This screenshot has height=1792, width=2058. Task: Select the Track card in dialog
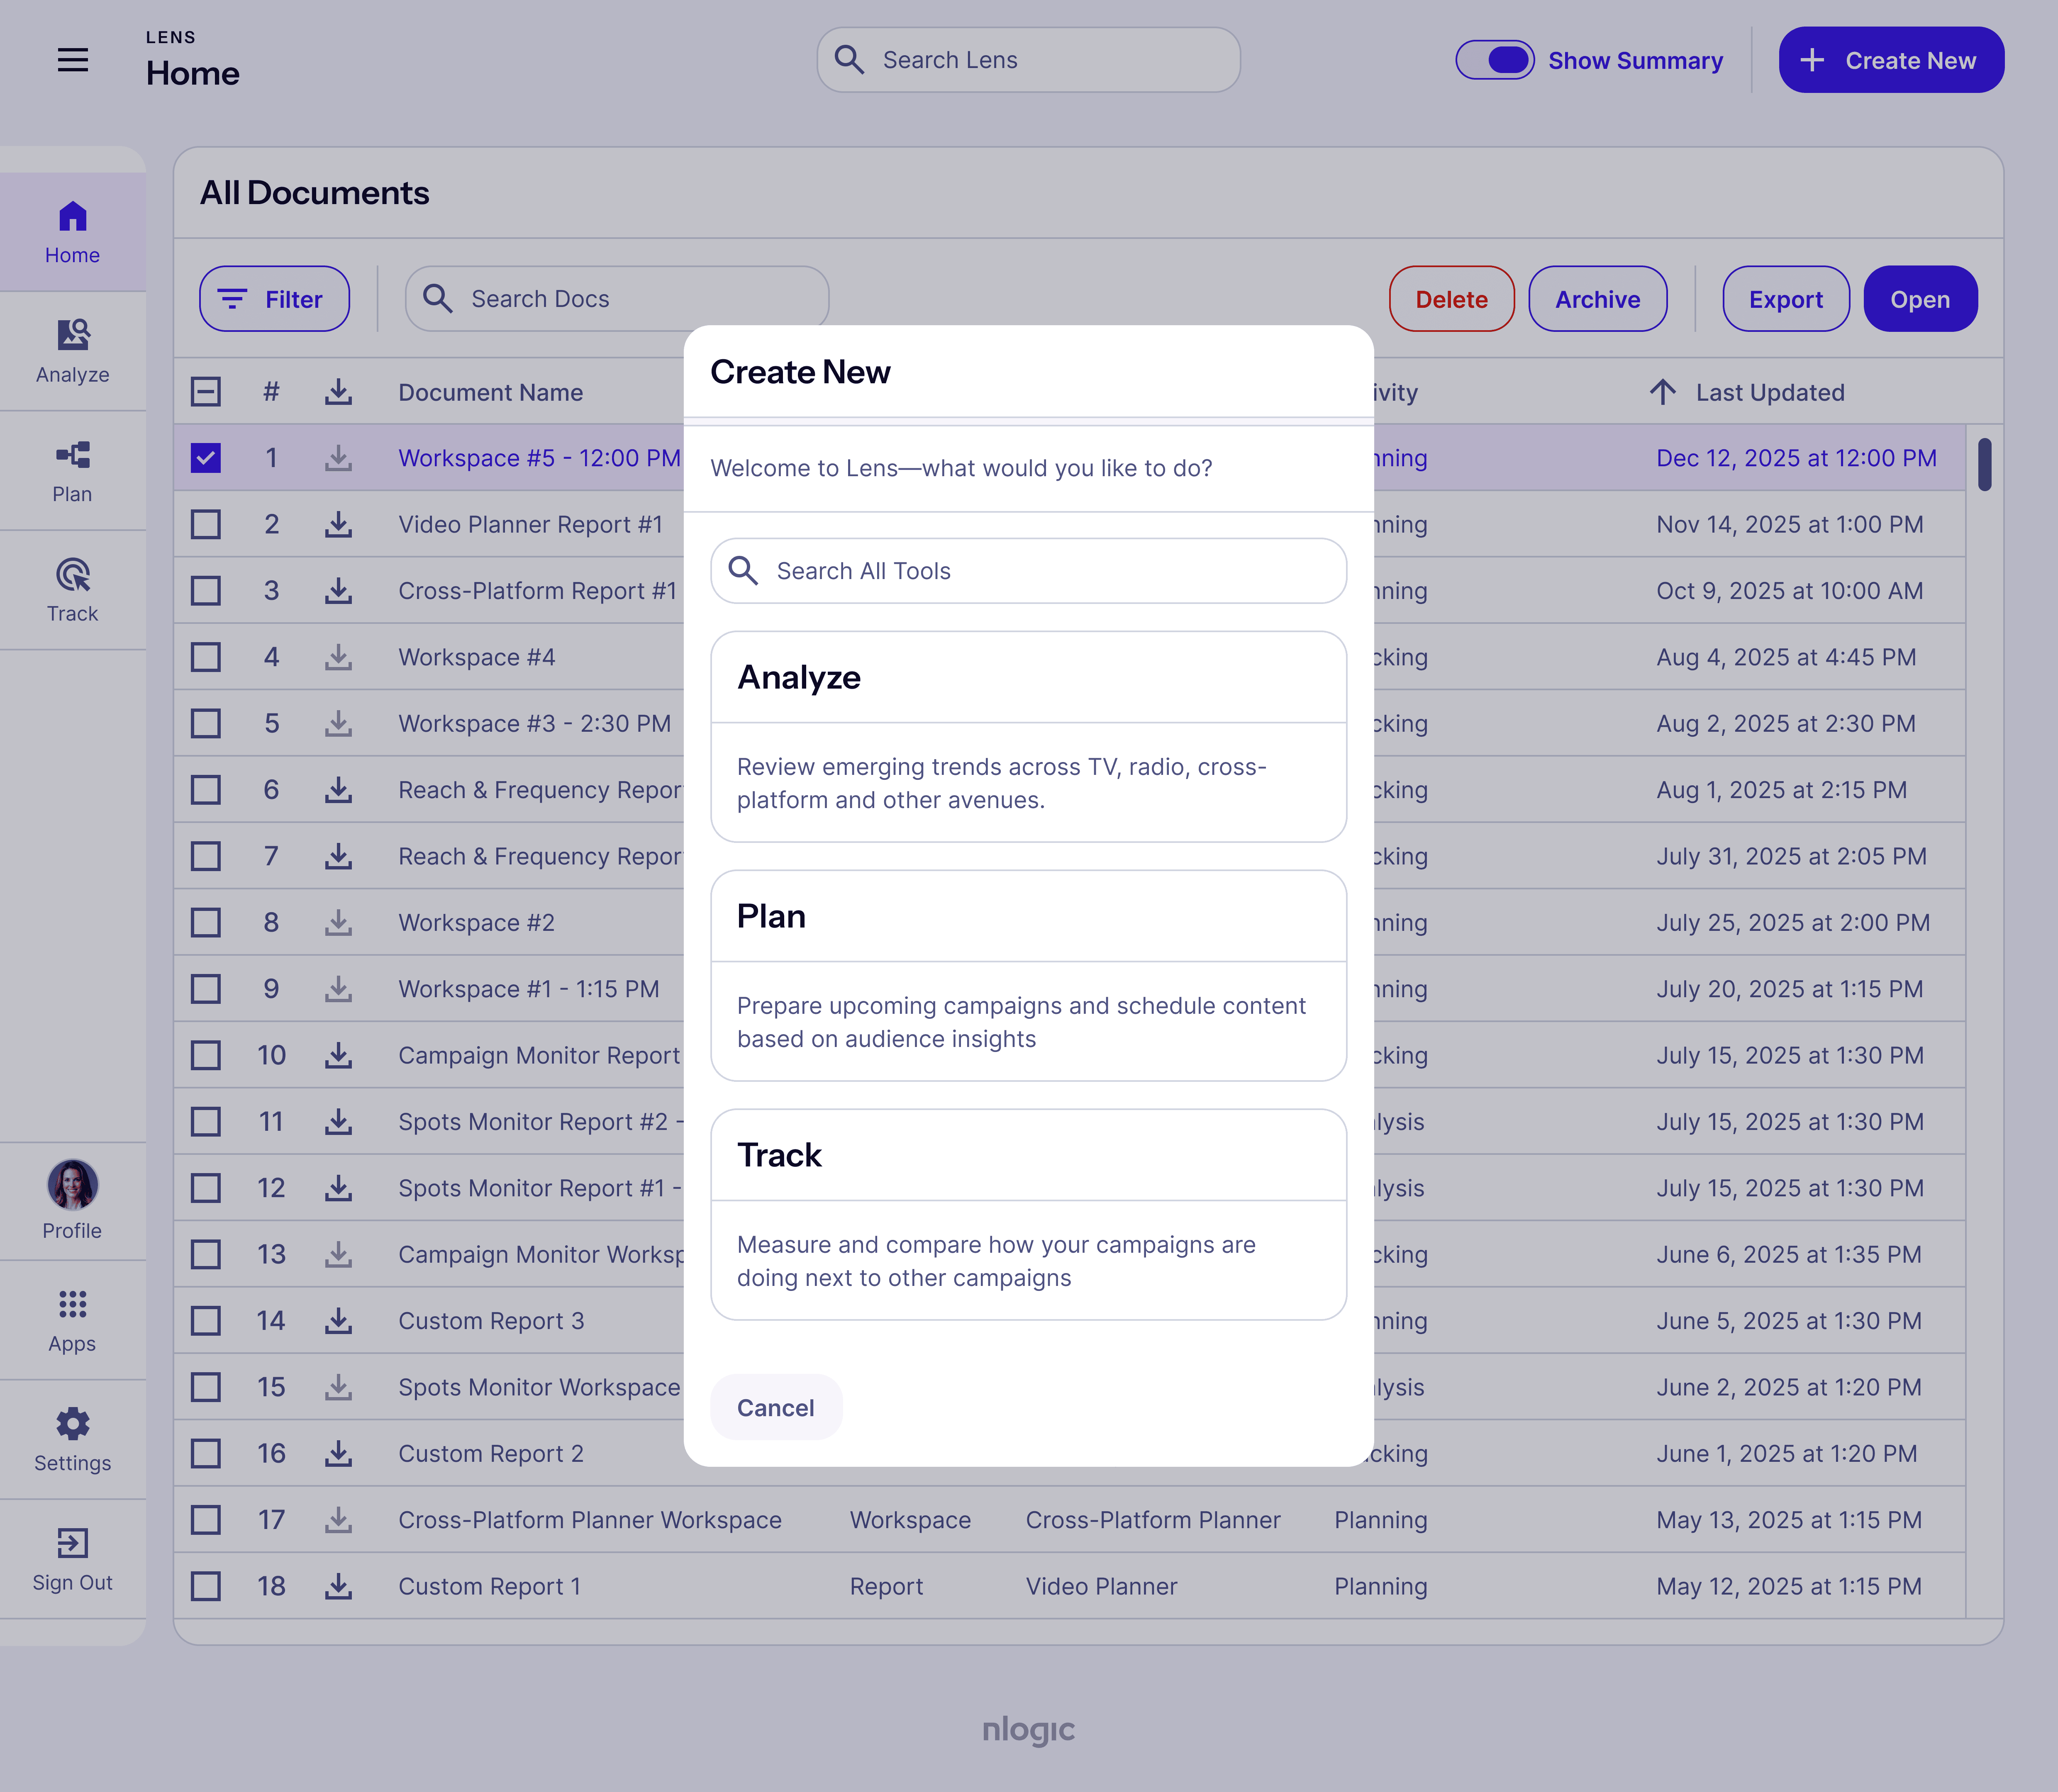1028,1214
